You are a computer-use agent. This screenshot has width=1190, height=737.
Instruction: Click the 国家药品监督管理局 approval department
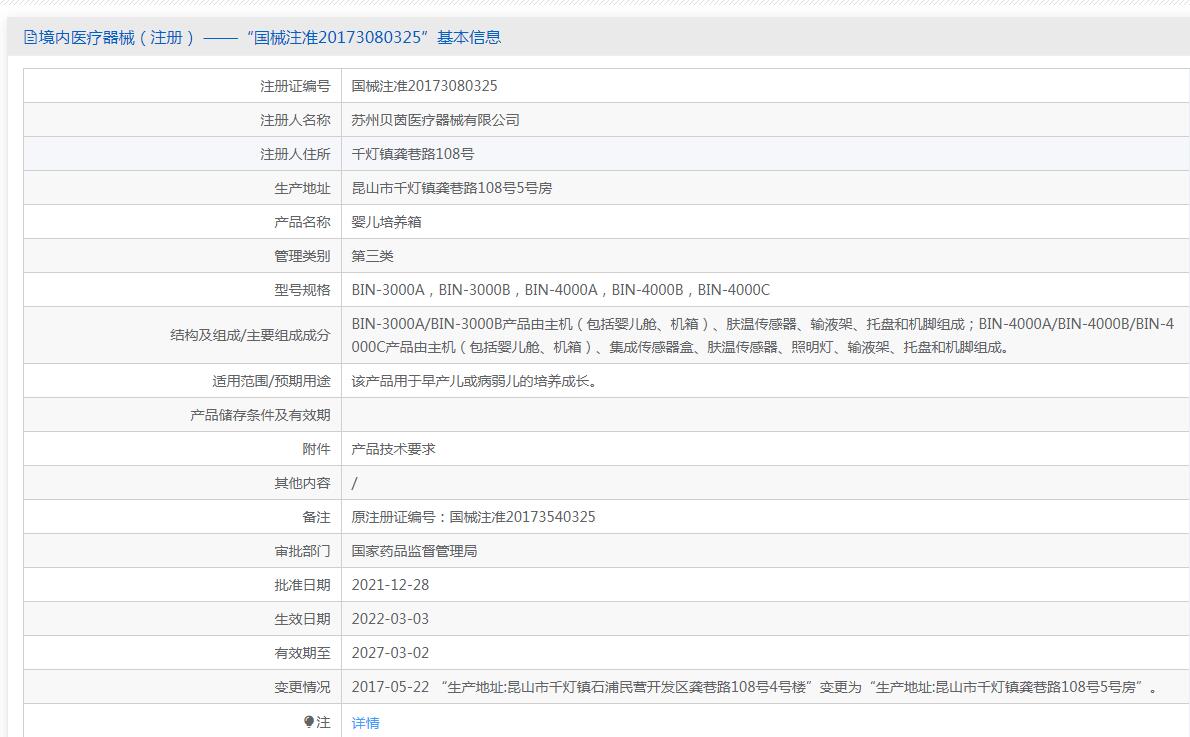(414, 551)
